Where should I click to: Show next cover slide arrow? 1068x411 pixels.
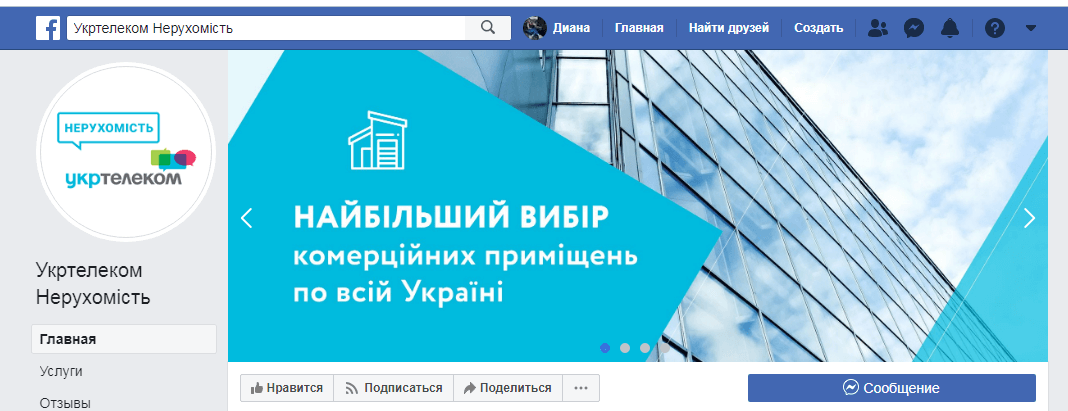click(1029, 218)
